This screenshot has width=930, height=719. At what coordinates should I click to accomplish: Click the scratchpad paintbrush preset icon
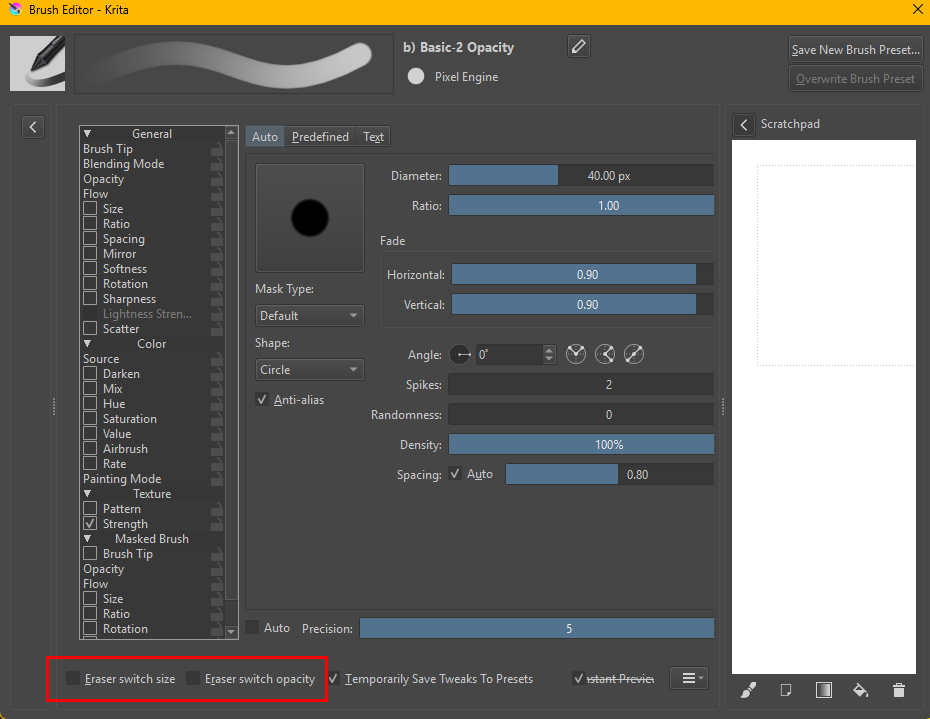click(749, 690)
